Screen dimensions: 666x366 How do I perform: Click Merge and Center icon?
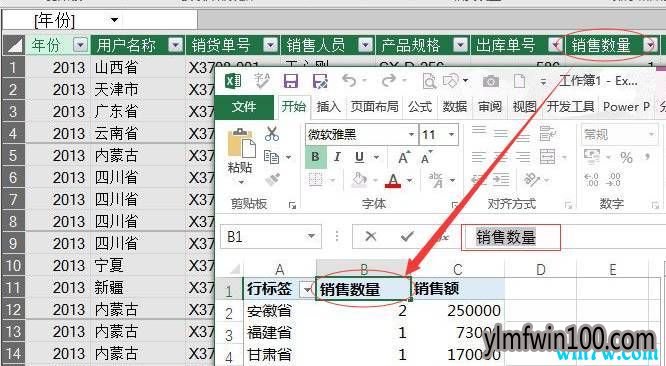coord(547,157)
